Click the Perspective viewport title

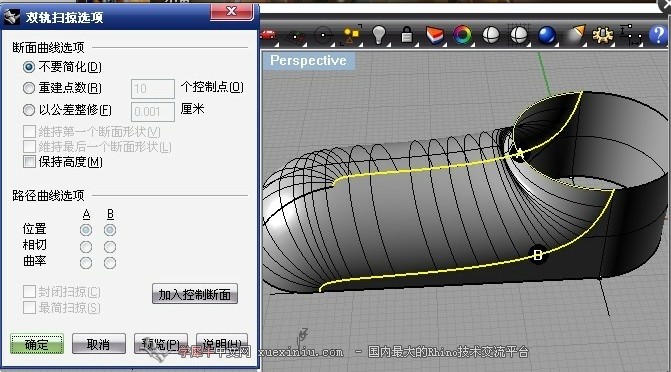click(x=308, y=61)
